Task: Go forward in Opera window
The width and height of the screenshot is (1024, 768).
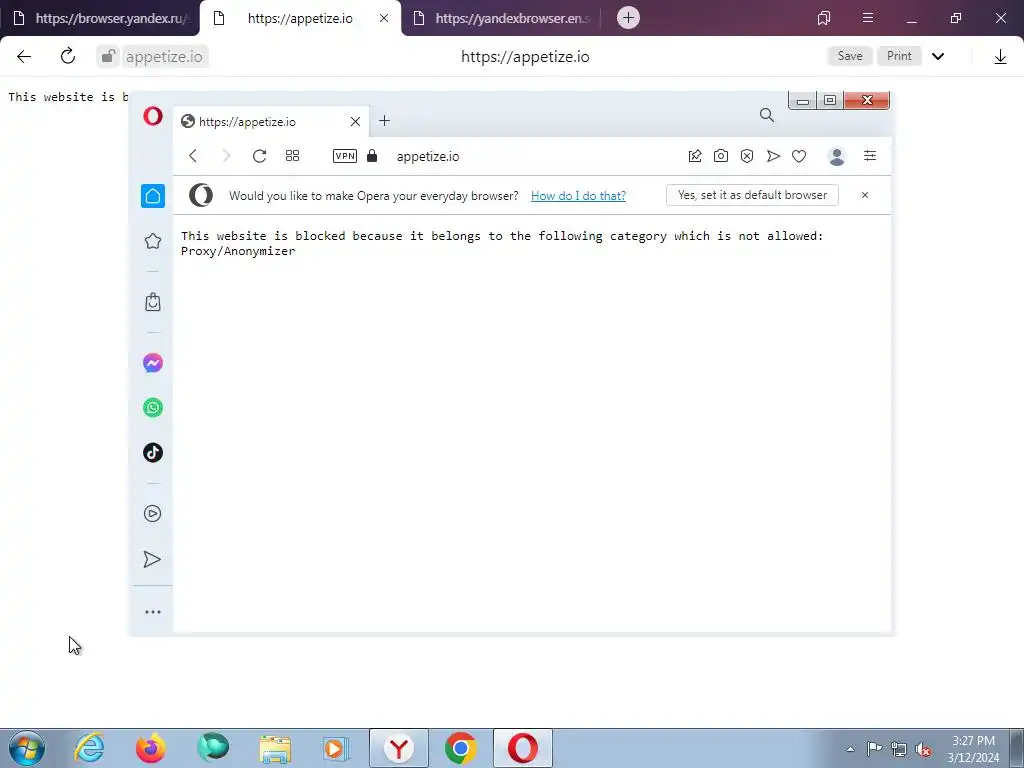Action: (x=226, y=155)
